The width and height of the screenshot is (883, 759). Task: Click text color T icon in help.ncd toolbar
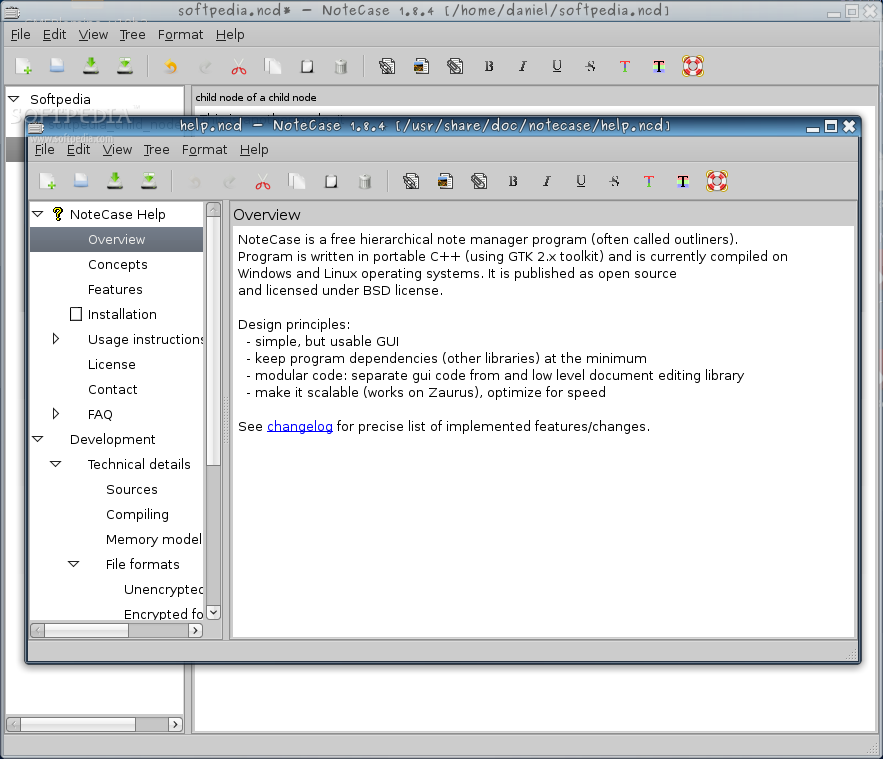pos(649,181)
